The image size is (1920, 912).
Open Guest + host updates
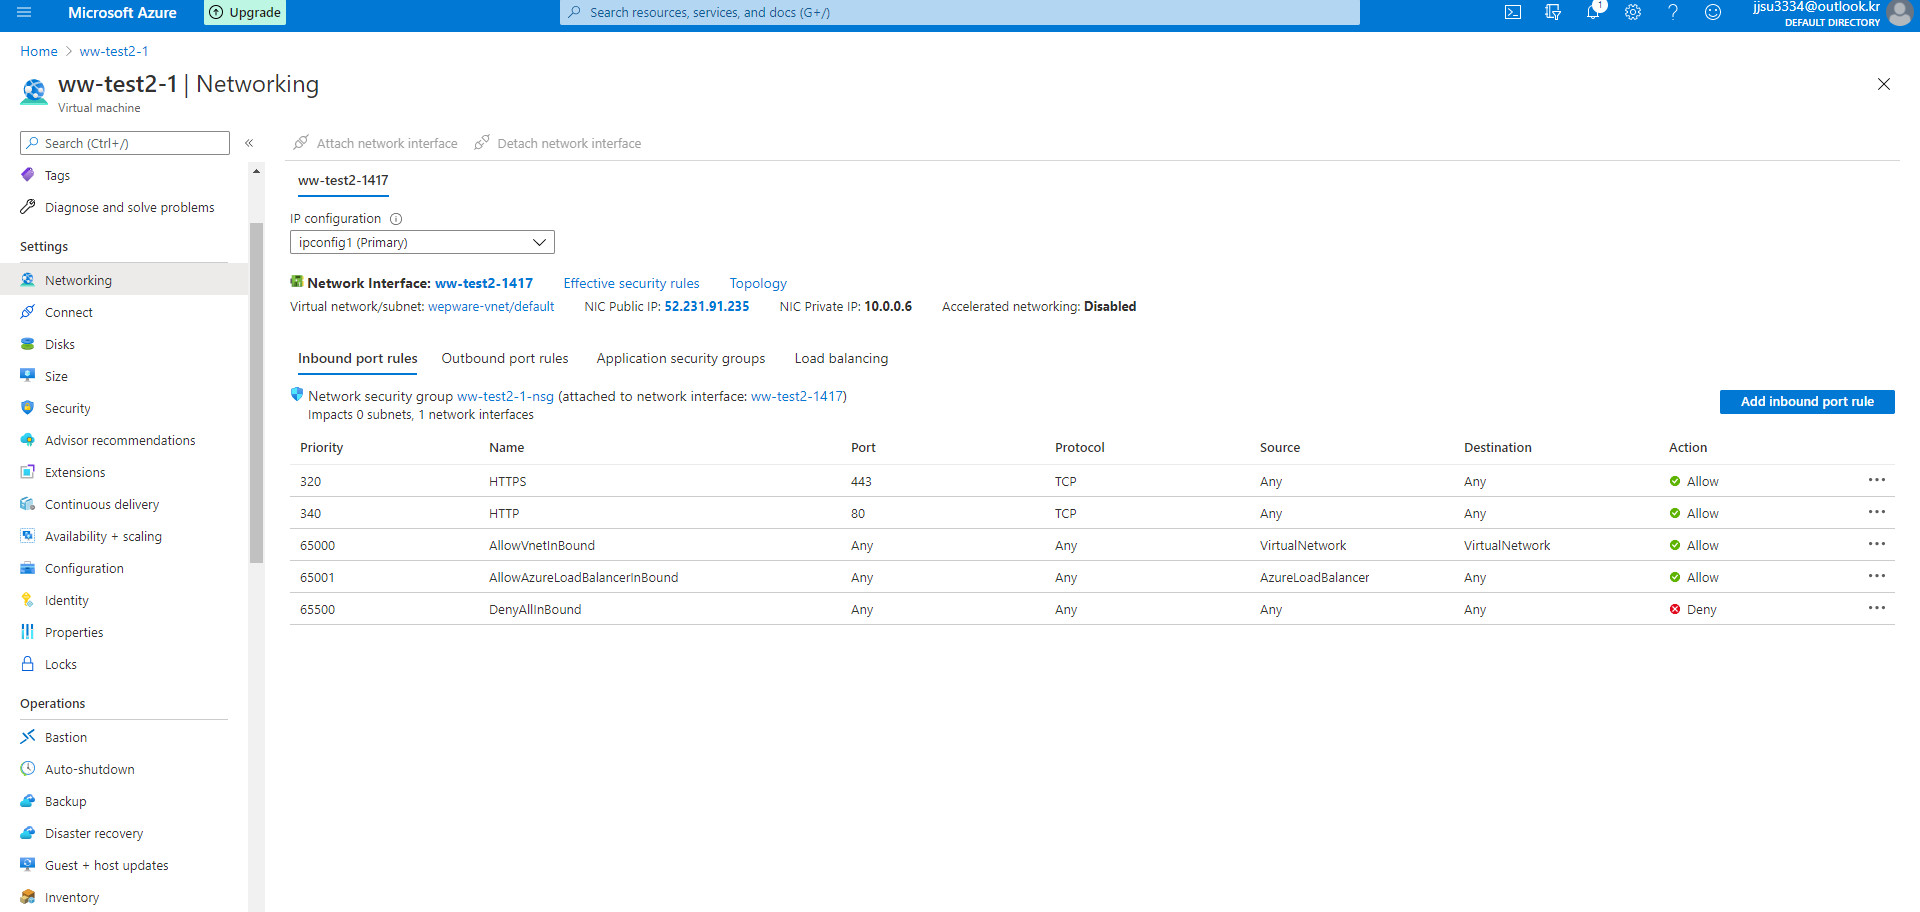click(x=106, y=865)
